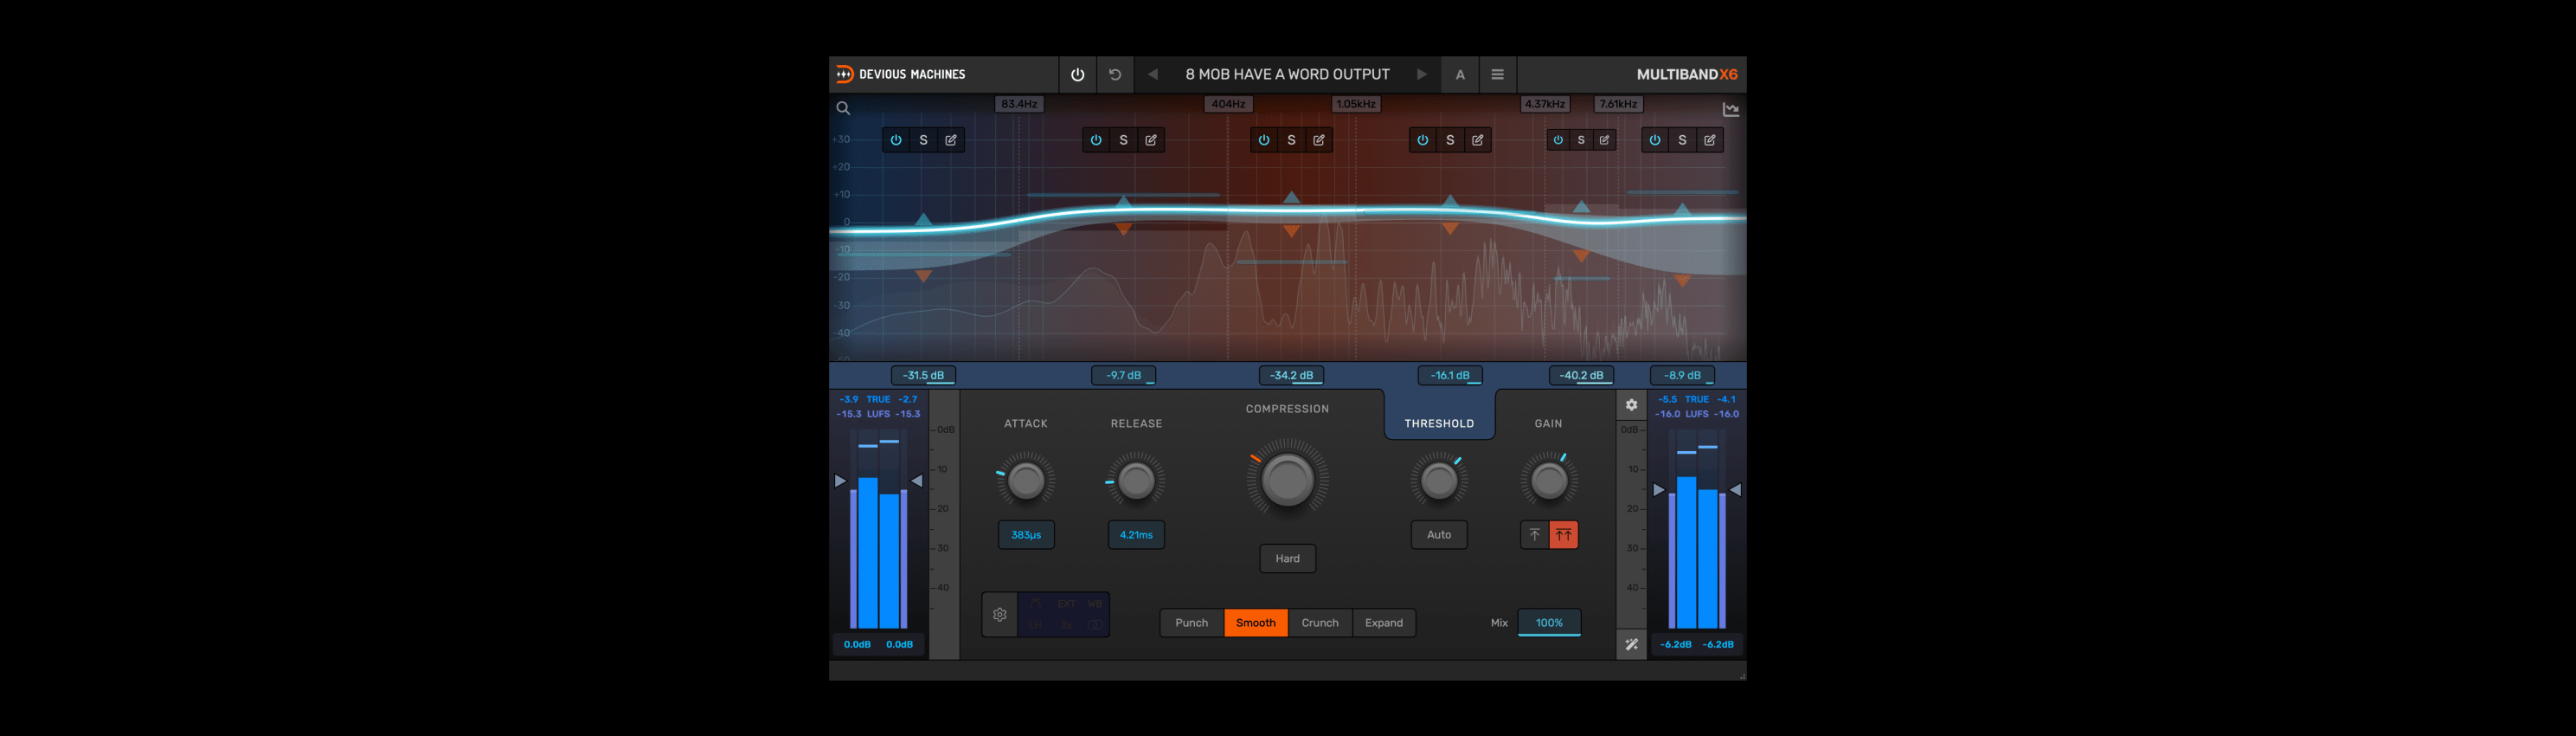Open preset name 8 MOB HAVE A WORD OUTPUT

pos(1287,75)
